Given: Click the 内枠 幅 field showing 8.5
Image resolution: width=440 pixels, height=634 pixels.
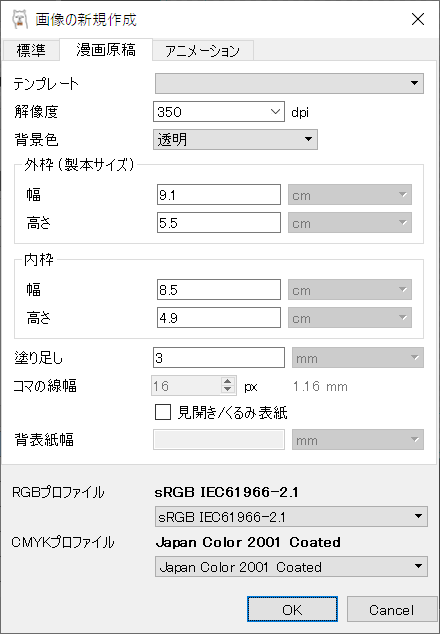Looking at the screenshot, I should click(219, 290).
